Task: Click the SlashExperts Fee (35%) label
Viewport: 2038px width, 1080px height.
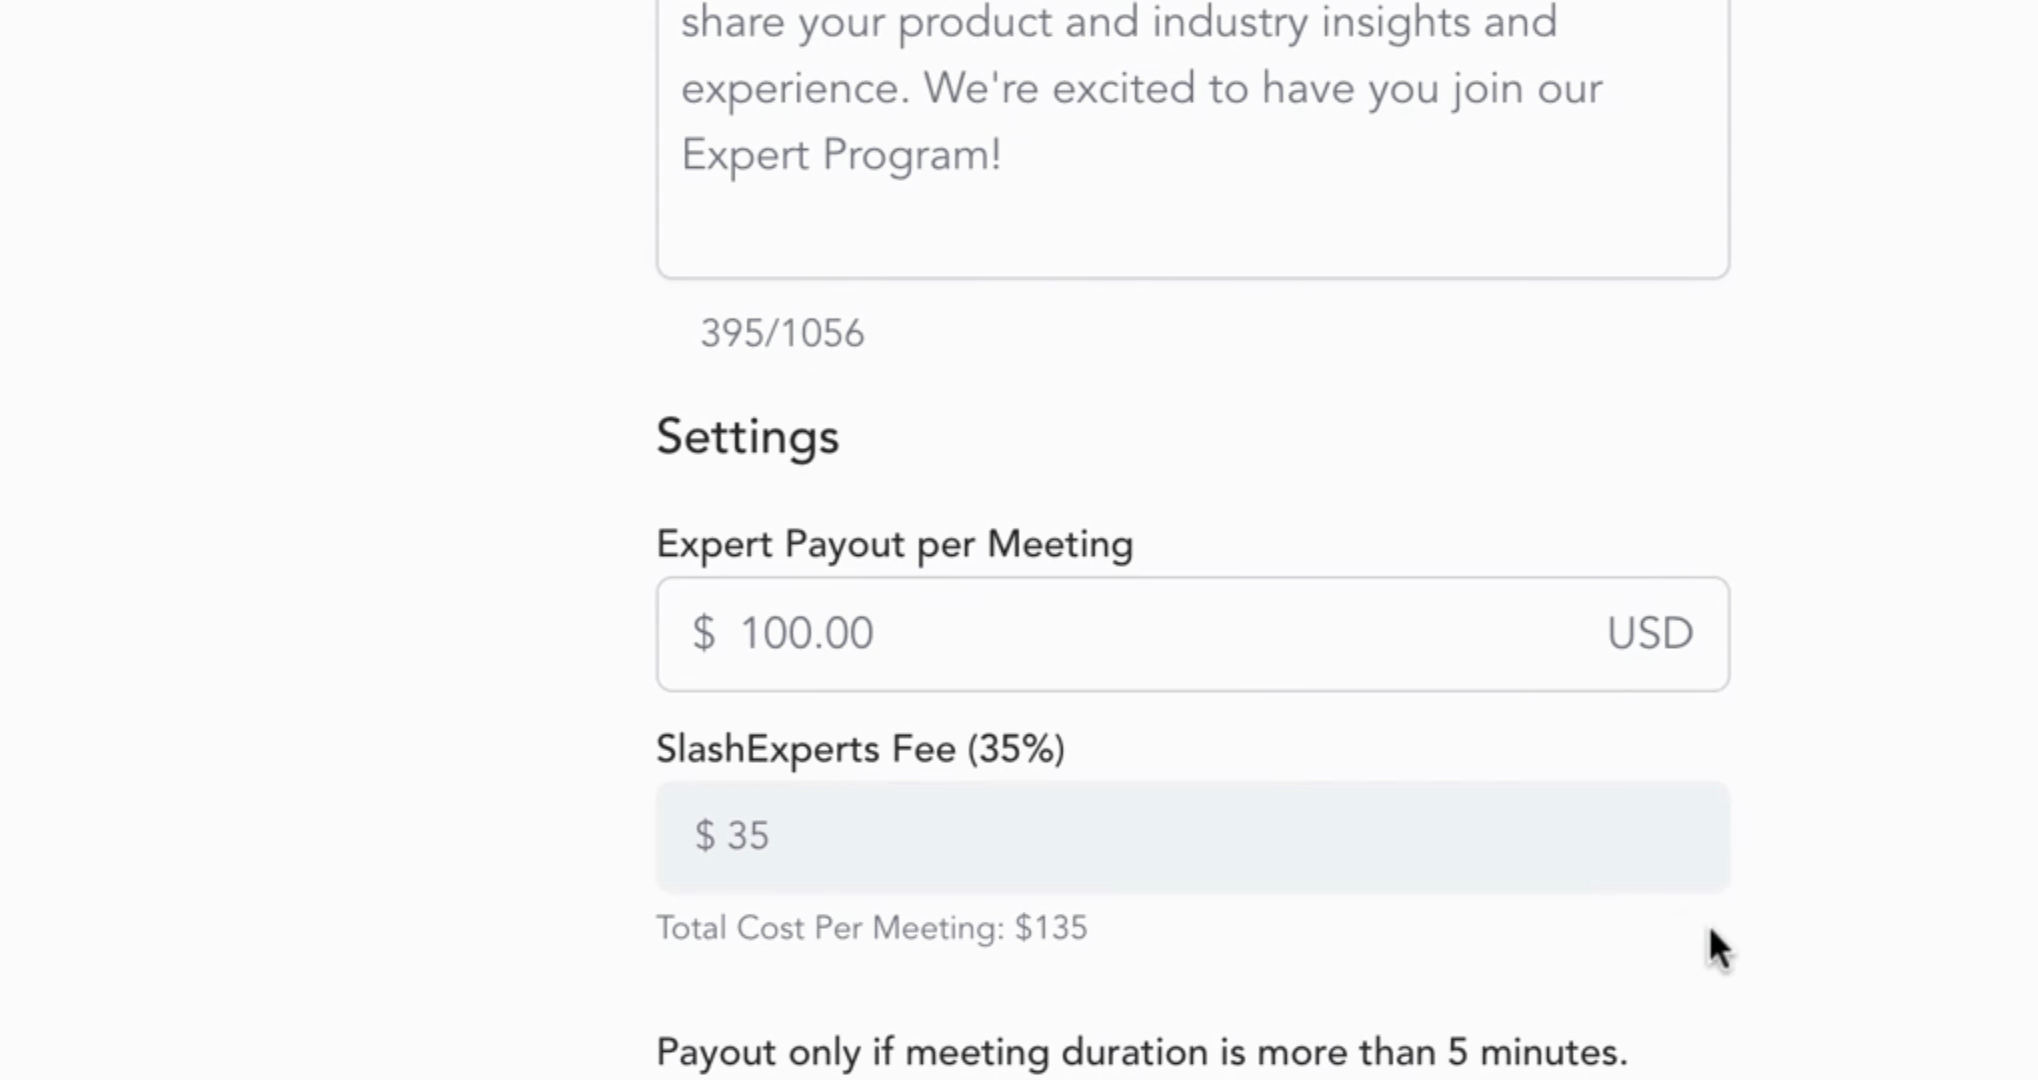Action: [860, 749]
